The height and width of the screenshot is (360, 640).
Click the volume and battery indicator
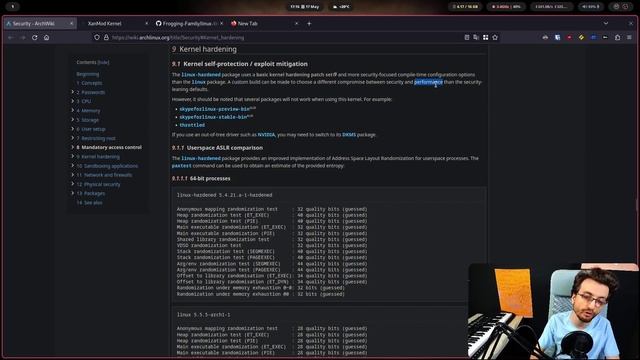tap(591, 7)
